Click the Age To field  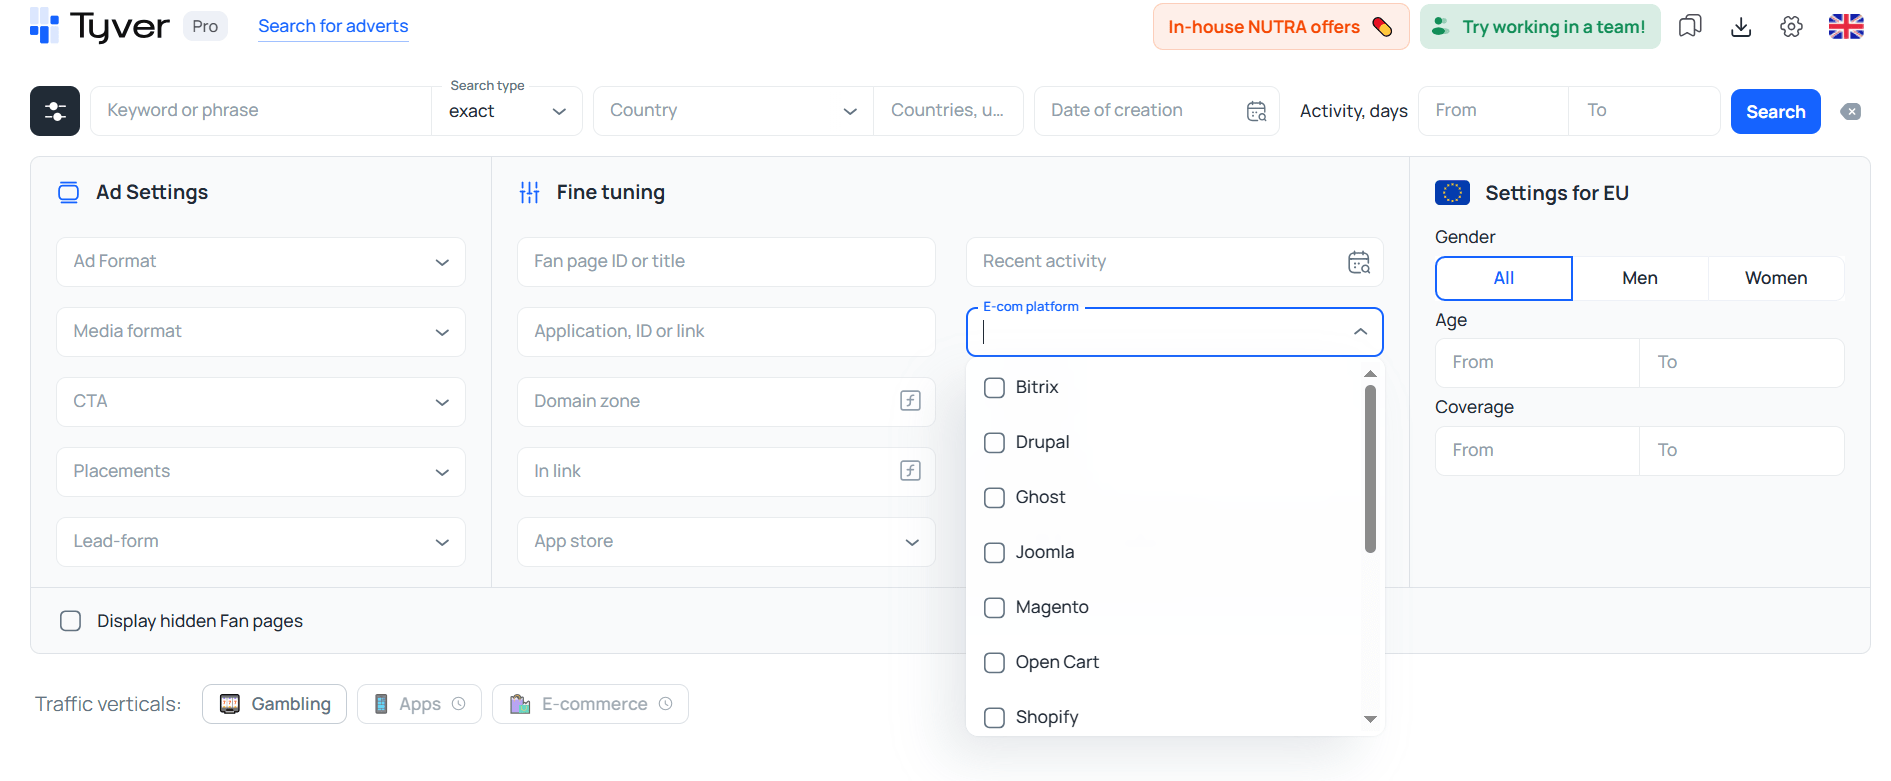[1742, 363]
